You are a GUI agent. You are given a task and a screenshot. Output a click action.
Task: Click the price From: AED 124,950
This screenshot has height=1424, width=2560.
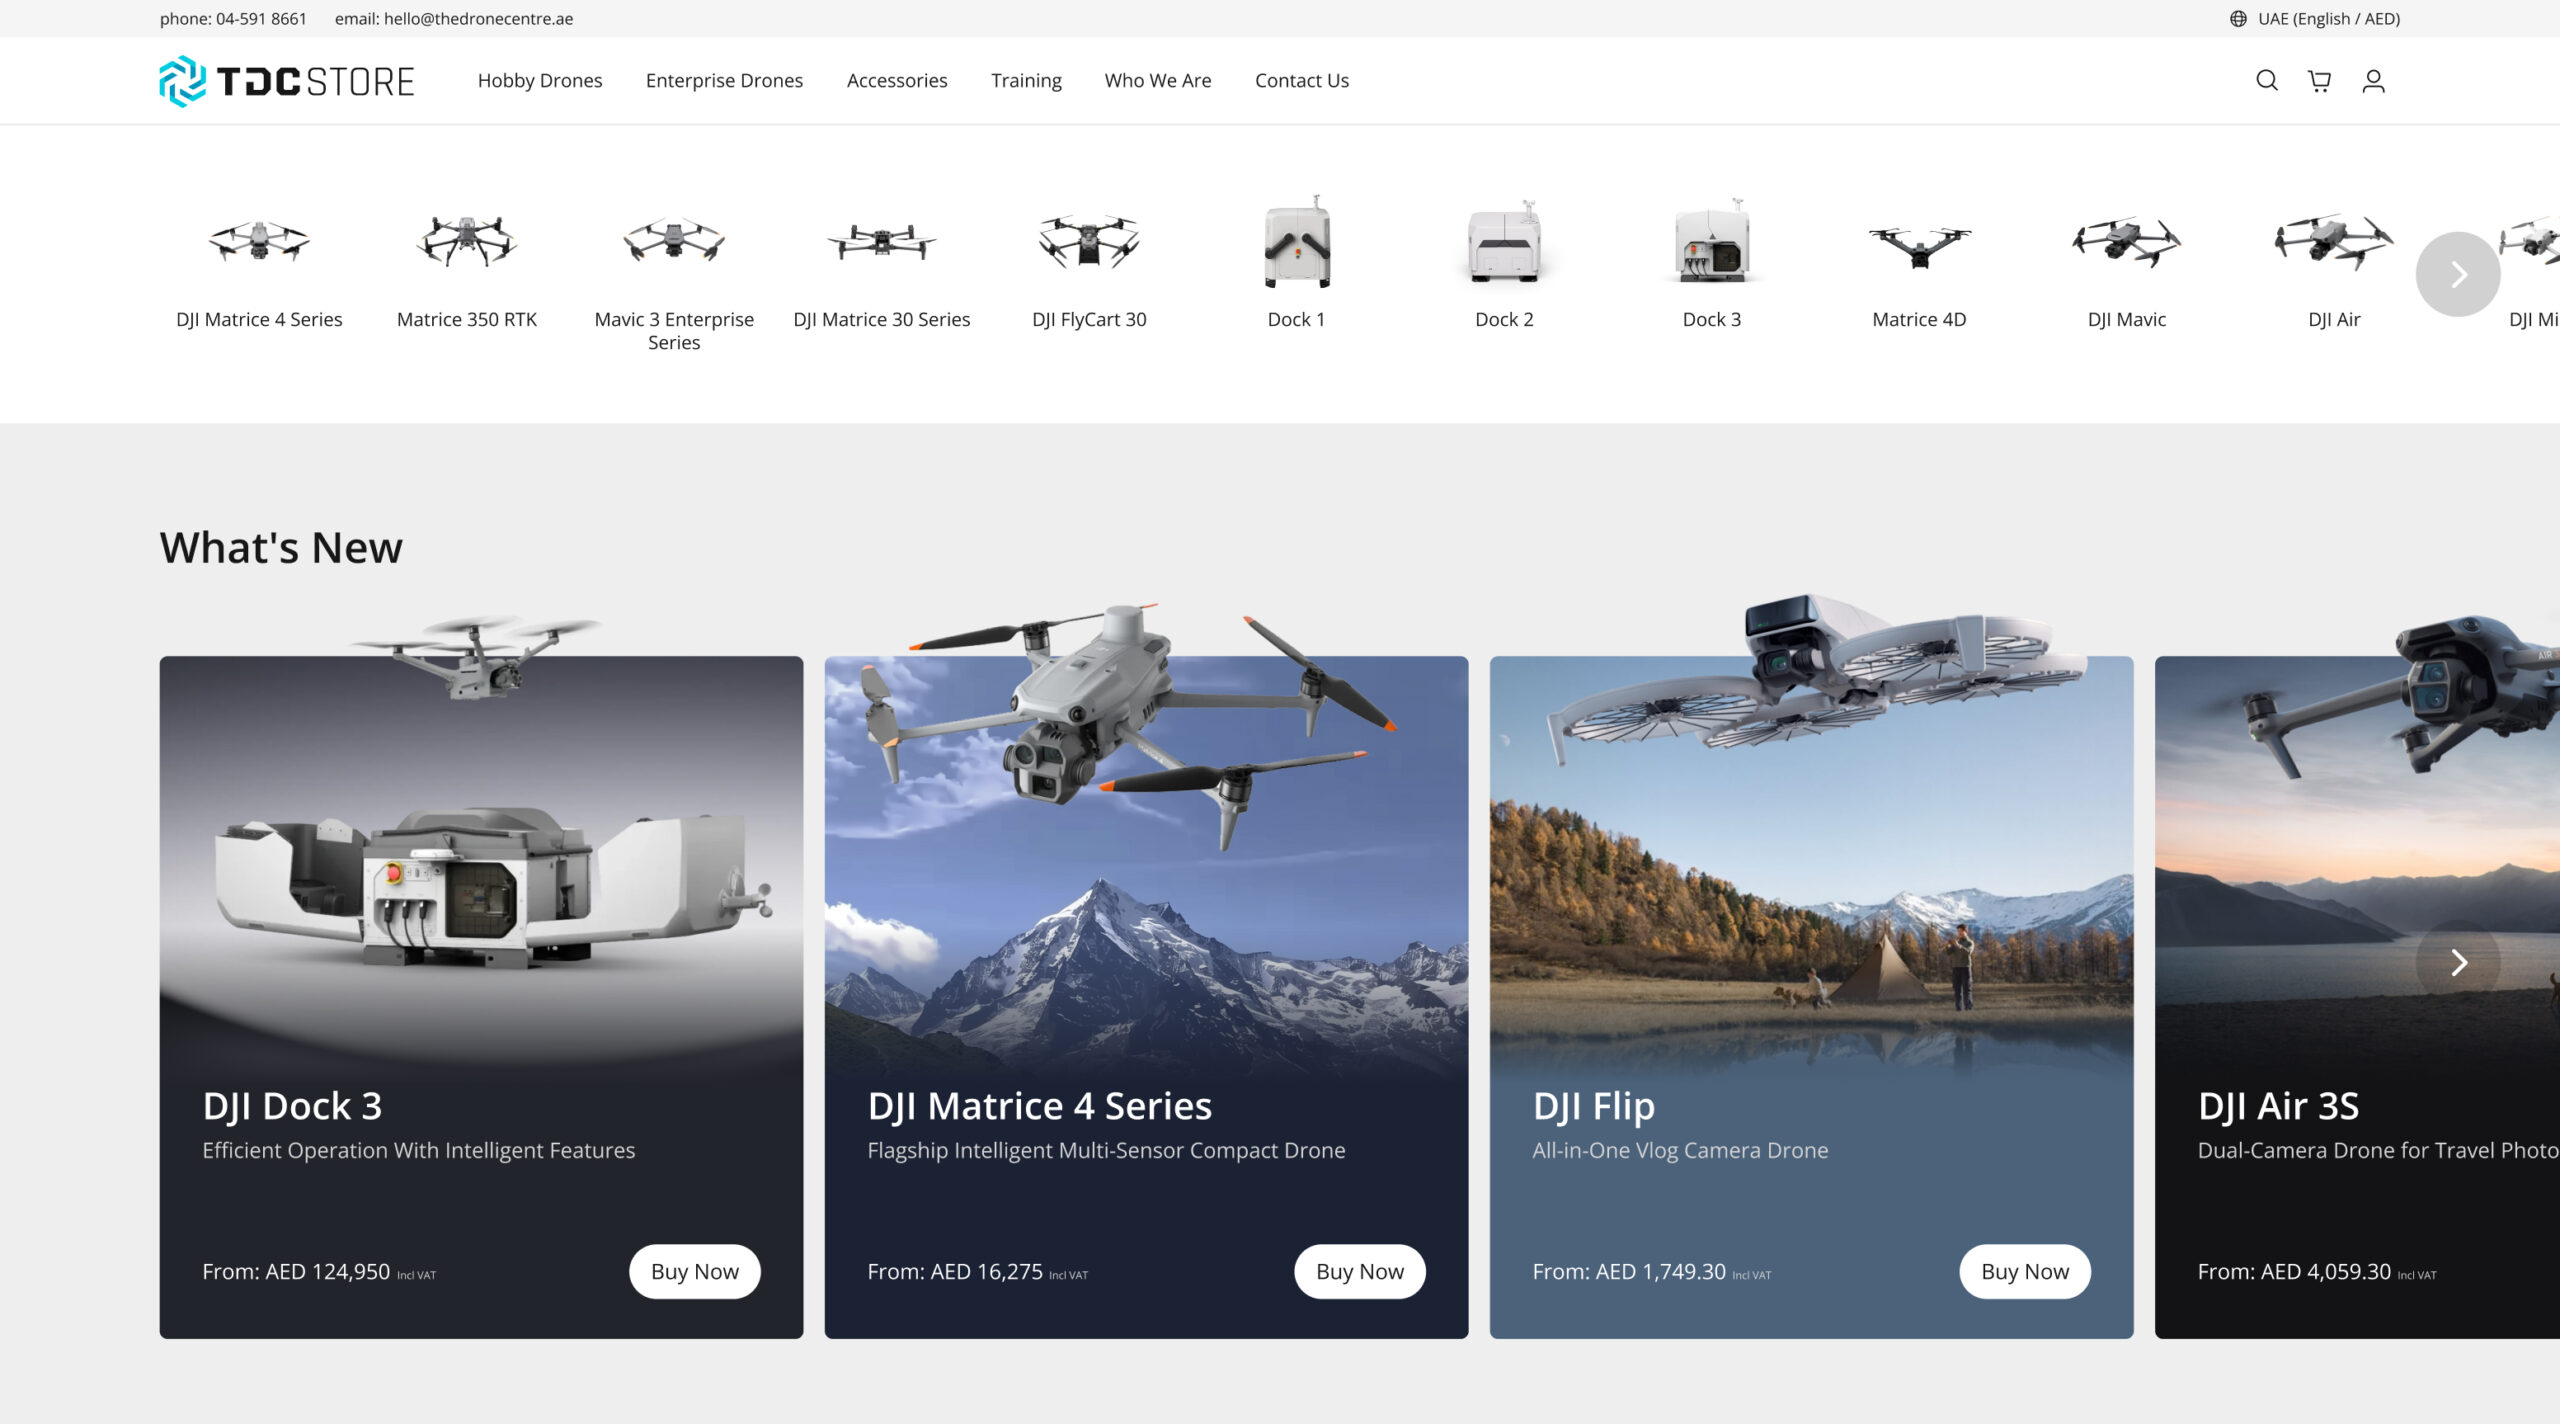296,1272
